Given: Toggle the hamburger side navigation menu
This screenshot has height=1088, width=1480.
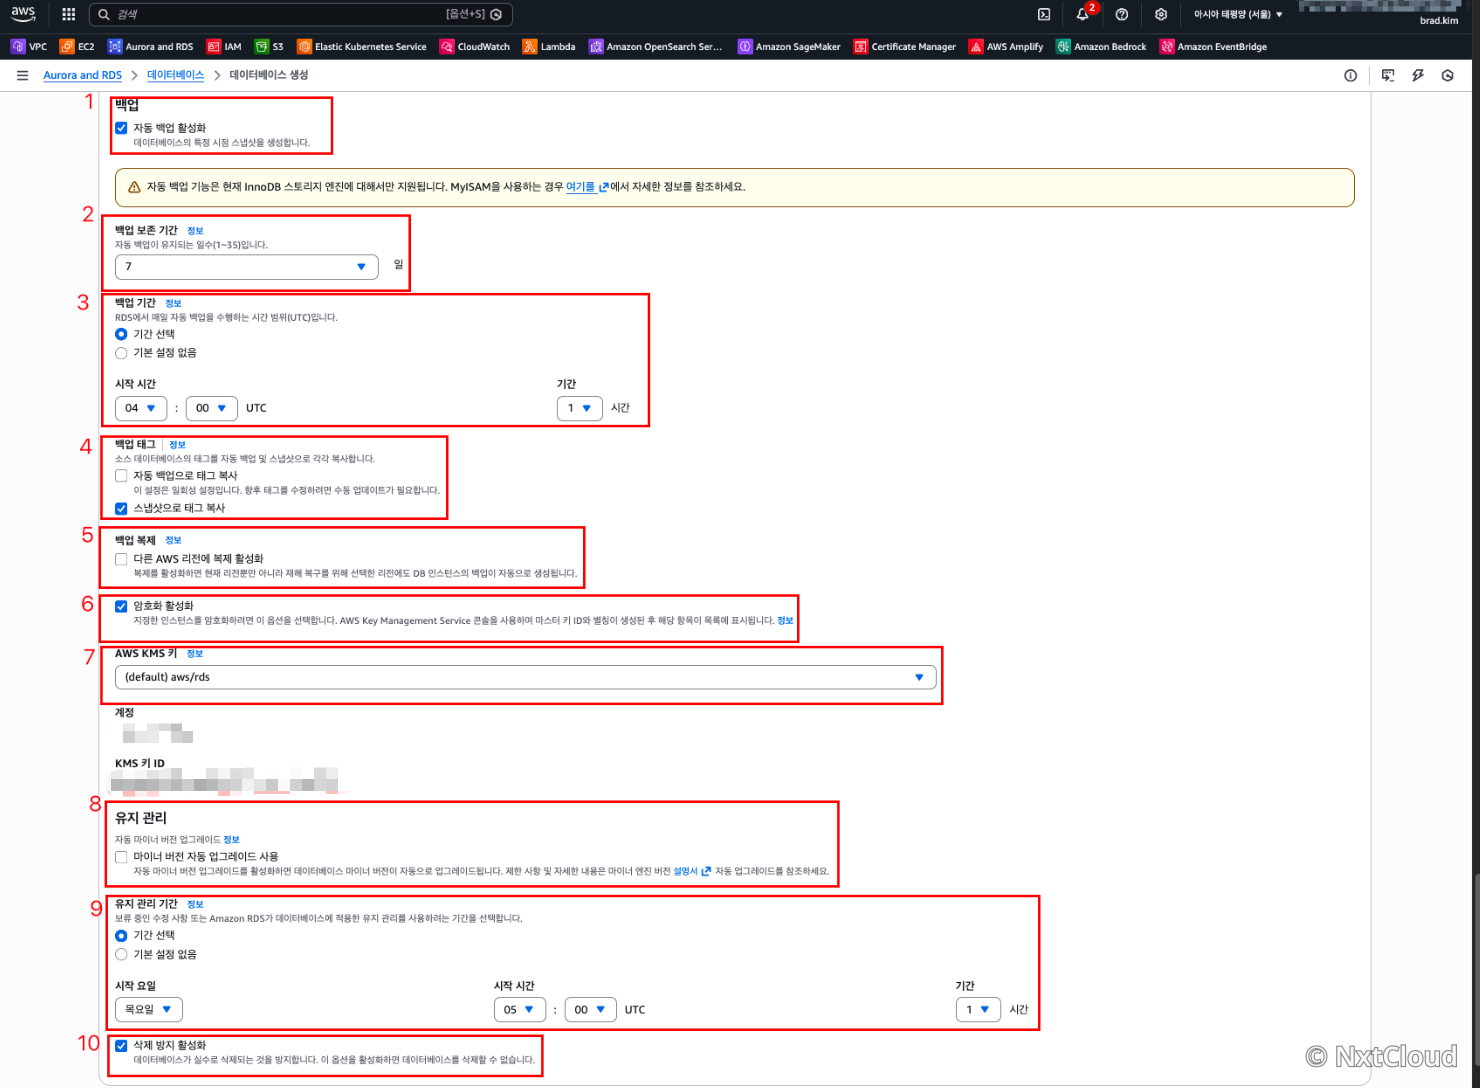Looking at the screenshot, I should click(x=22, y=75).
